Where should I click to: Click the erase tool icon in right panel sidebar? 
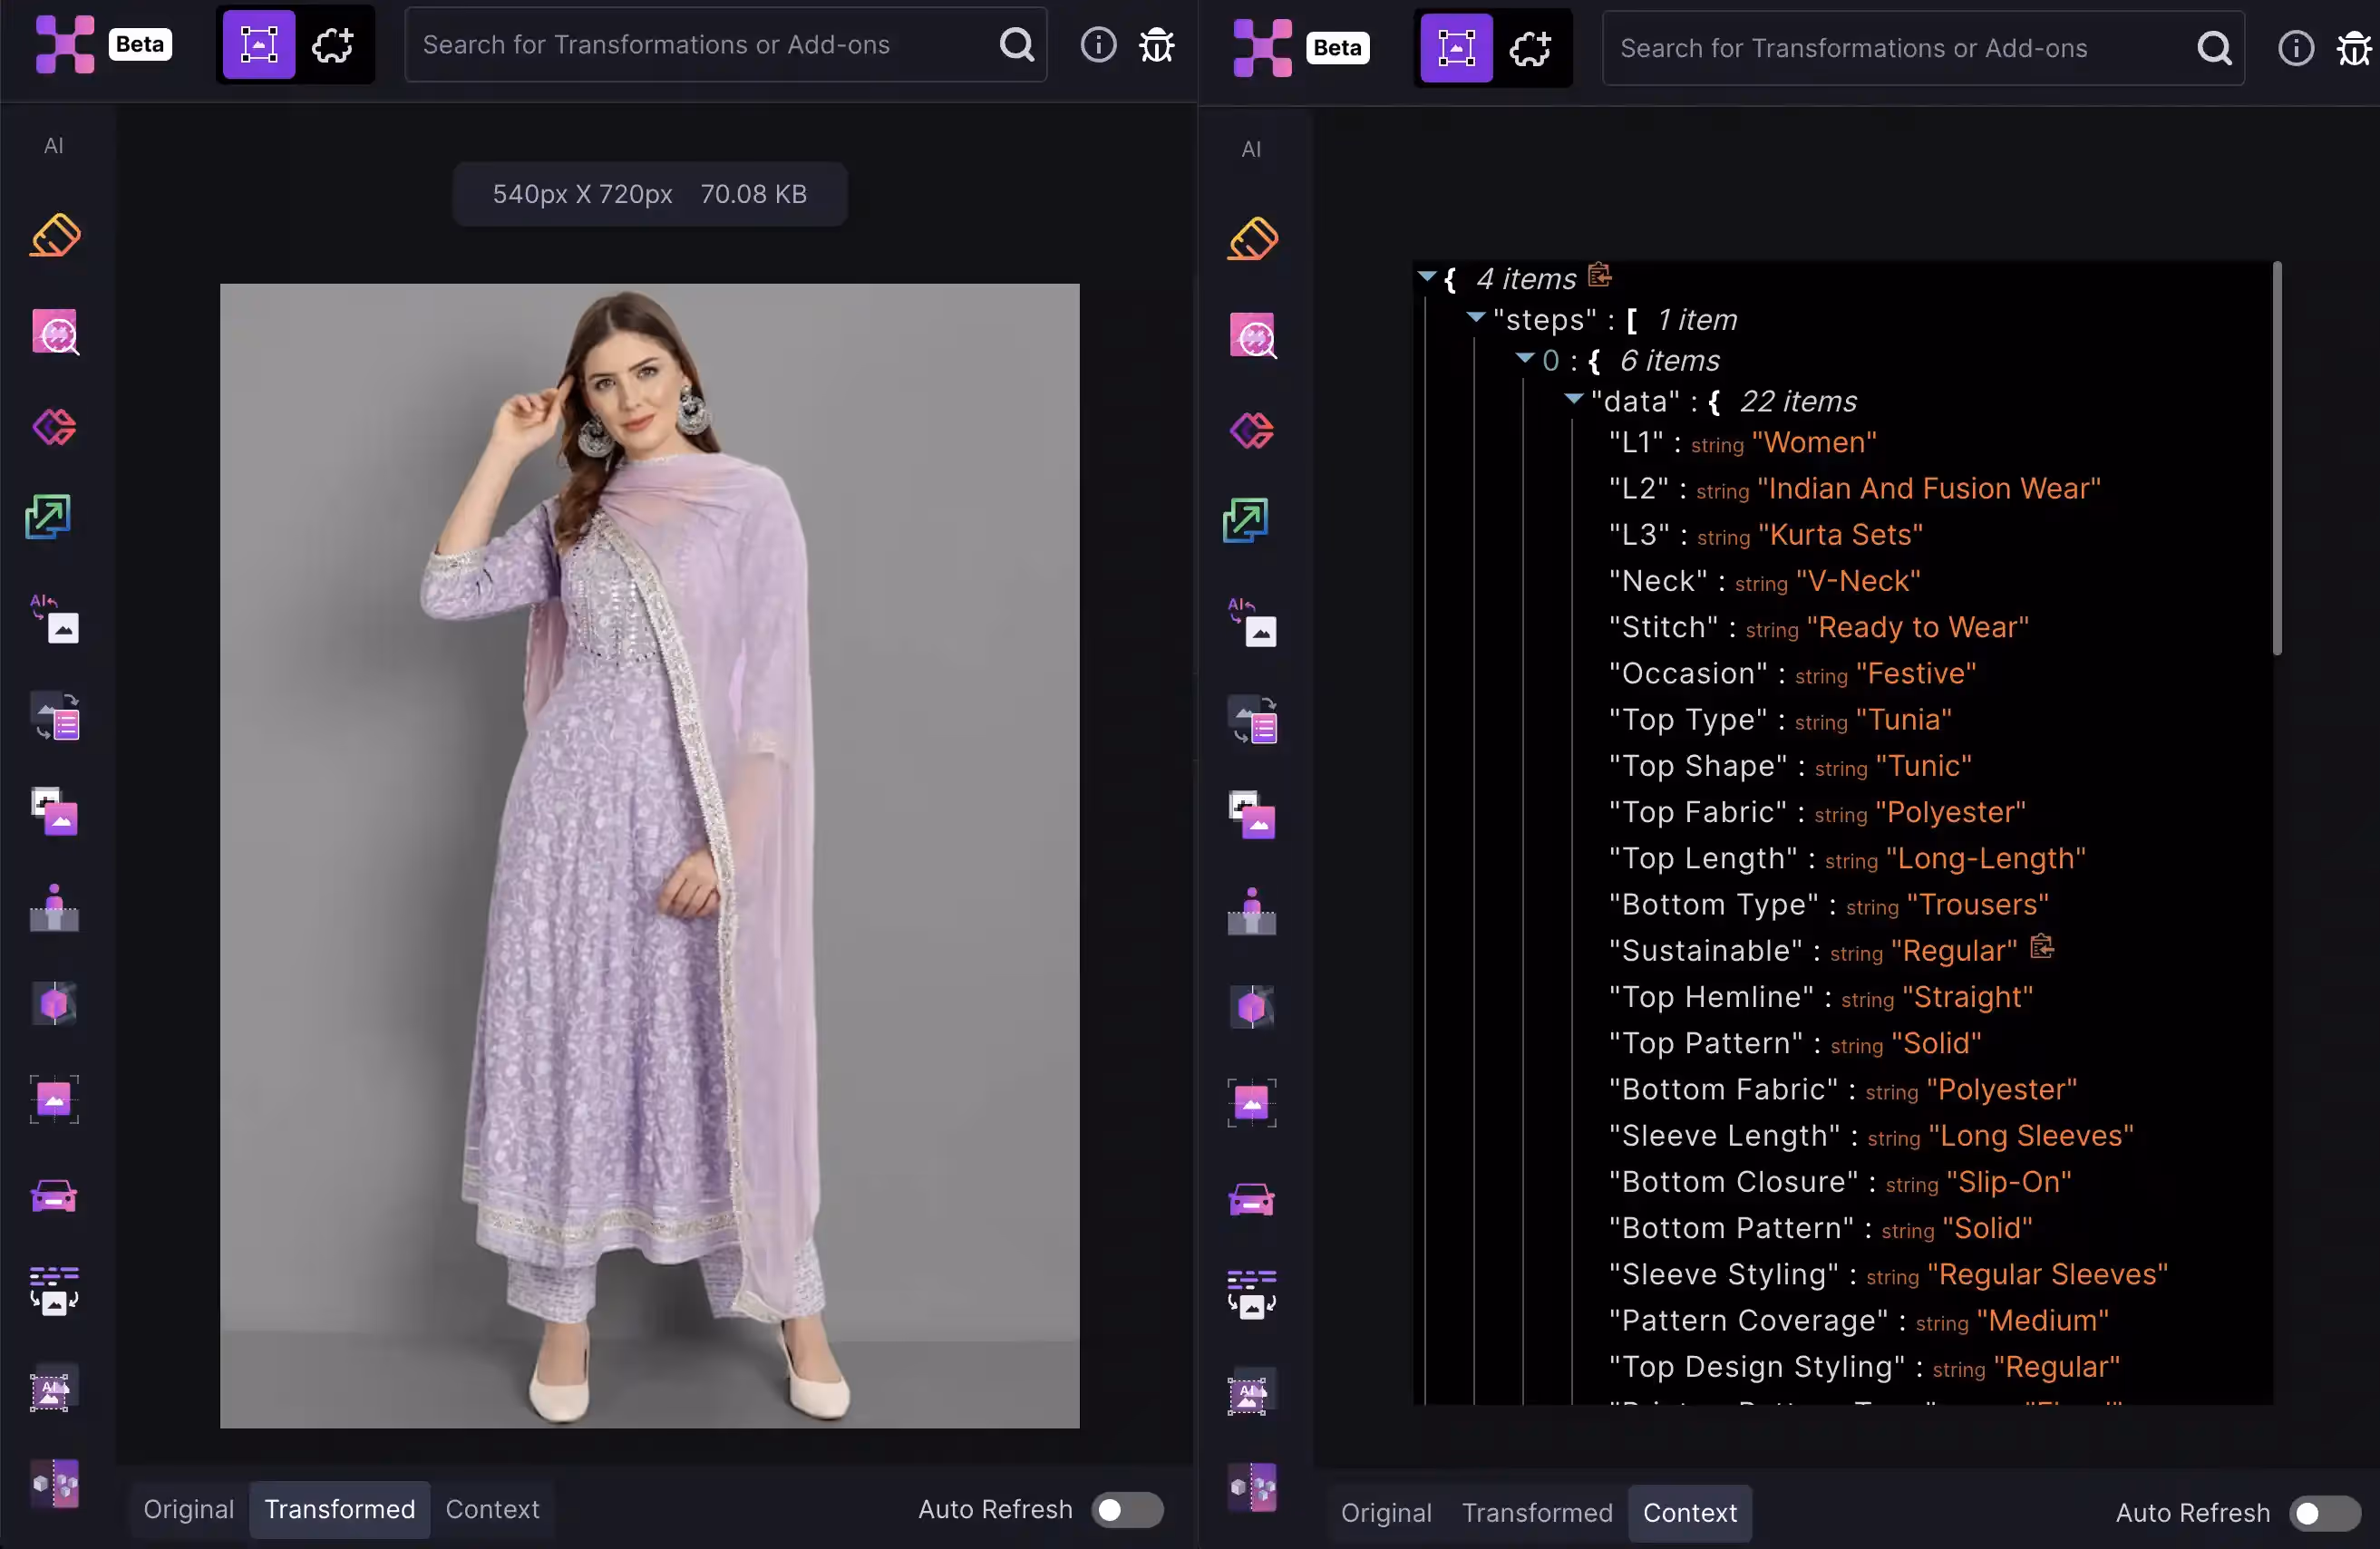point(1252,240)
